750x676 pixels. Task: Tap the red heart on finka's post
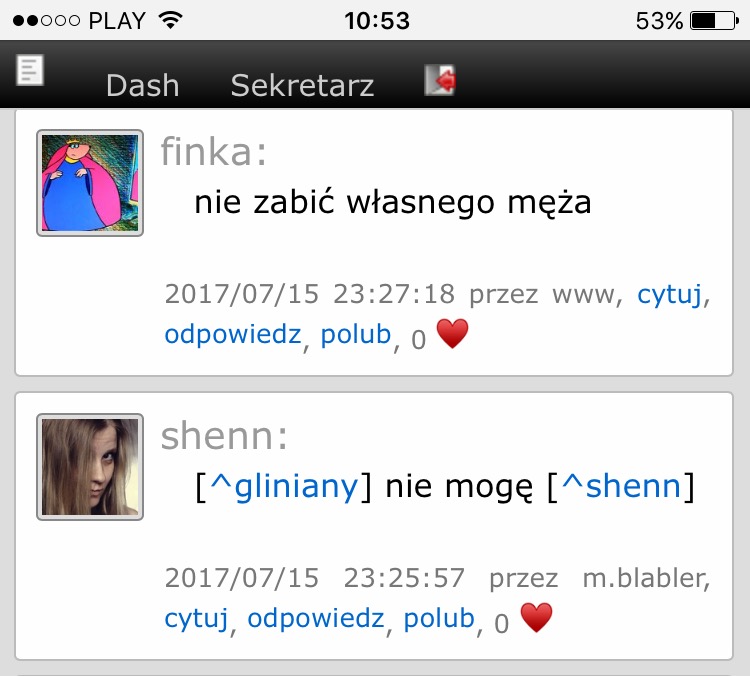pyautogui.click(x=452, y=333)
